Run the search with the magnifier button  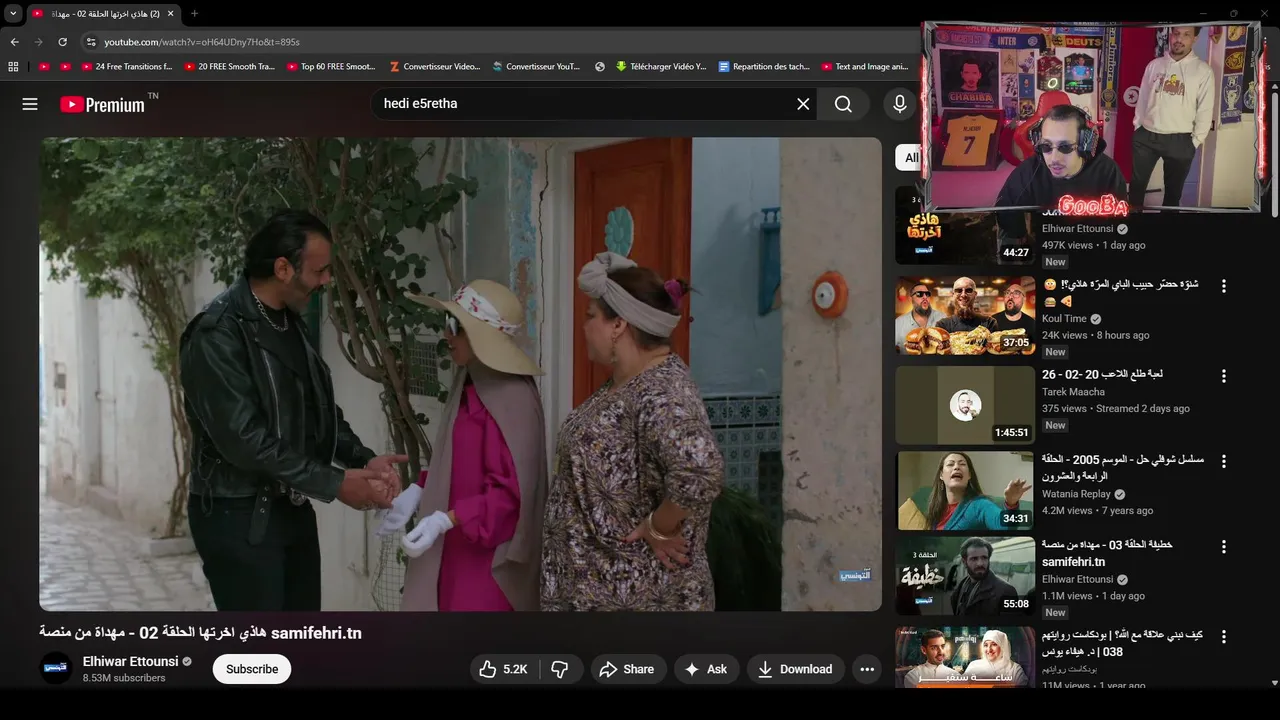(844, 104)
